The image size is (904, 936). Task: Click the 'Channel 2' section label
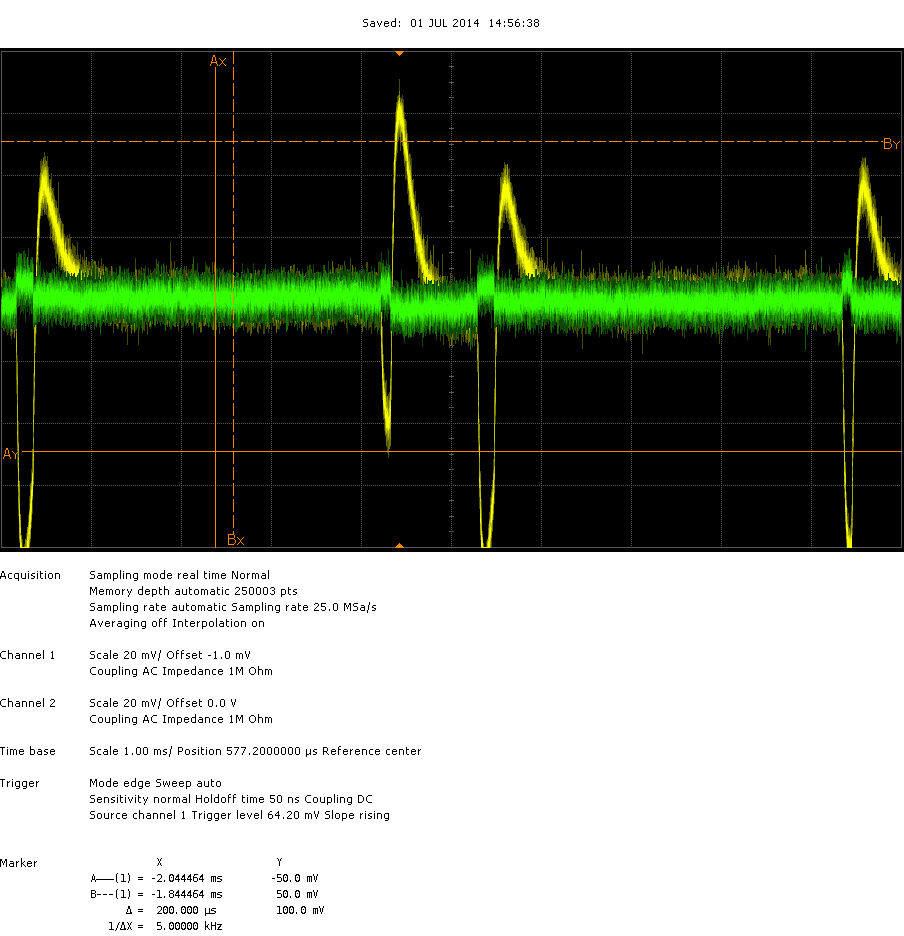pos(27,703)
